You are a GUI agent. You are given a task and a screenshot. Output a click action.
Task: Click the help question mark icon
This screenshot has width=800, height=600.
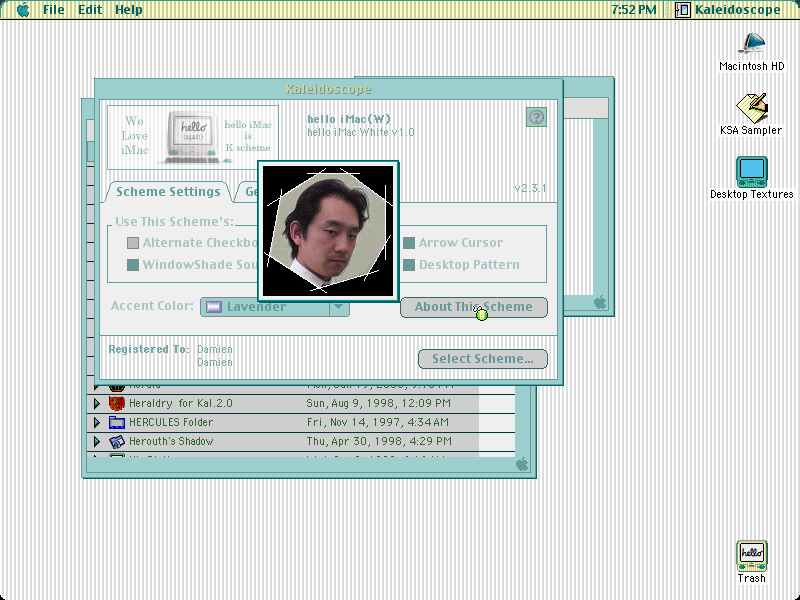[536, 117]
